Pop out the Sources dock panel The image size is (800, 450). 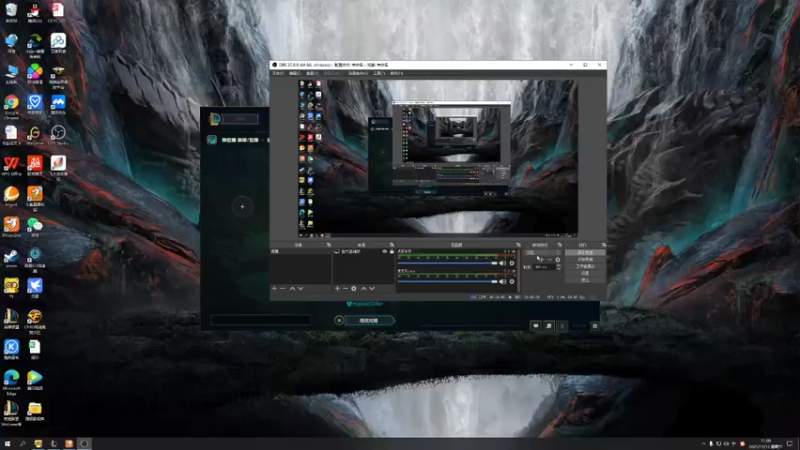click(x=392, y=245)
